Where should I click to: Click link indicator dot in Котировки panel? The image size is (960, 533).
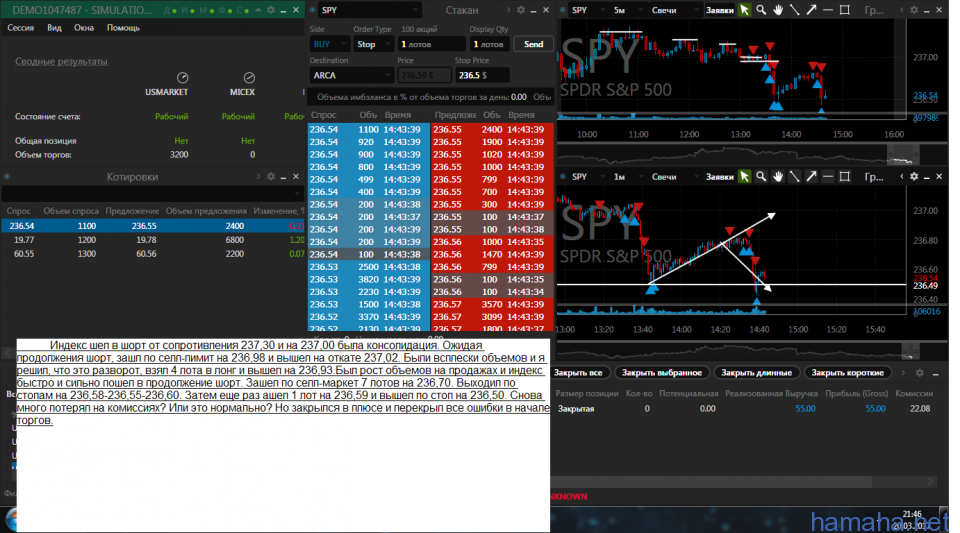coord(7,176)
